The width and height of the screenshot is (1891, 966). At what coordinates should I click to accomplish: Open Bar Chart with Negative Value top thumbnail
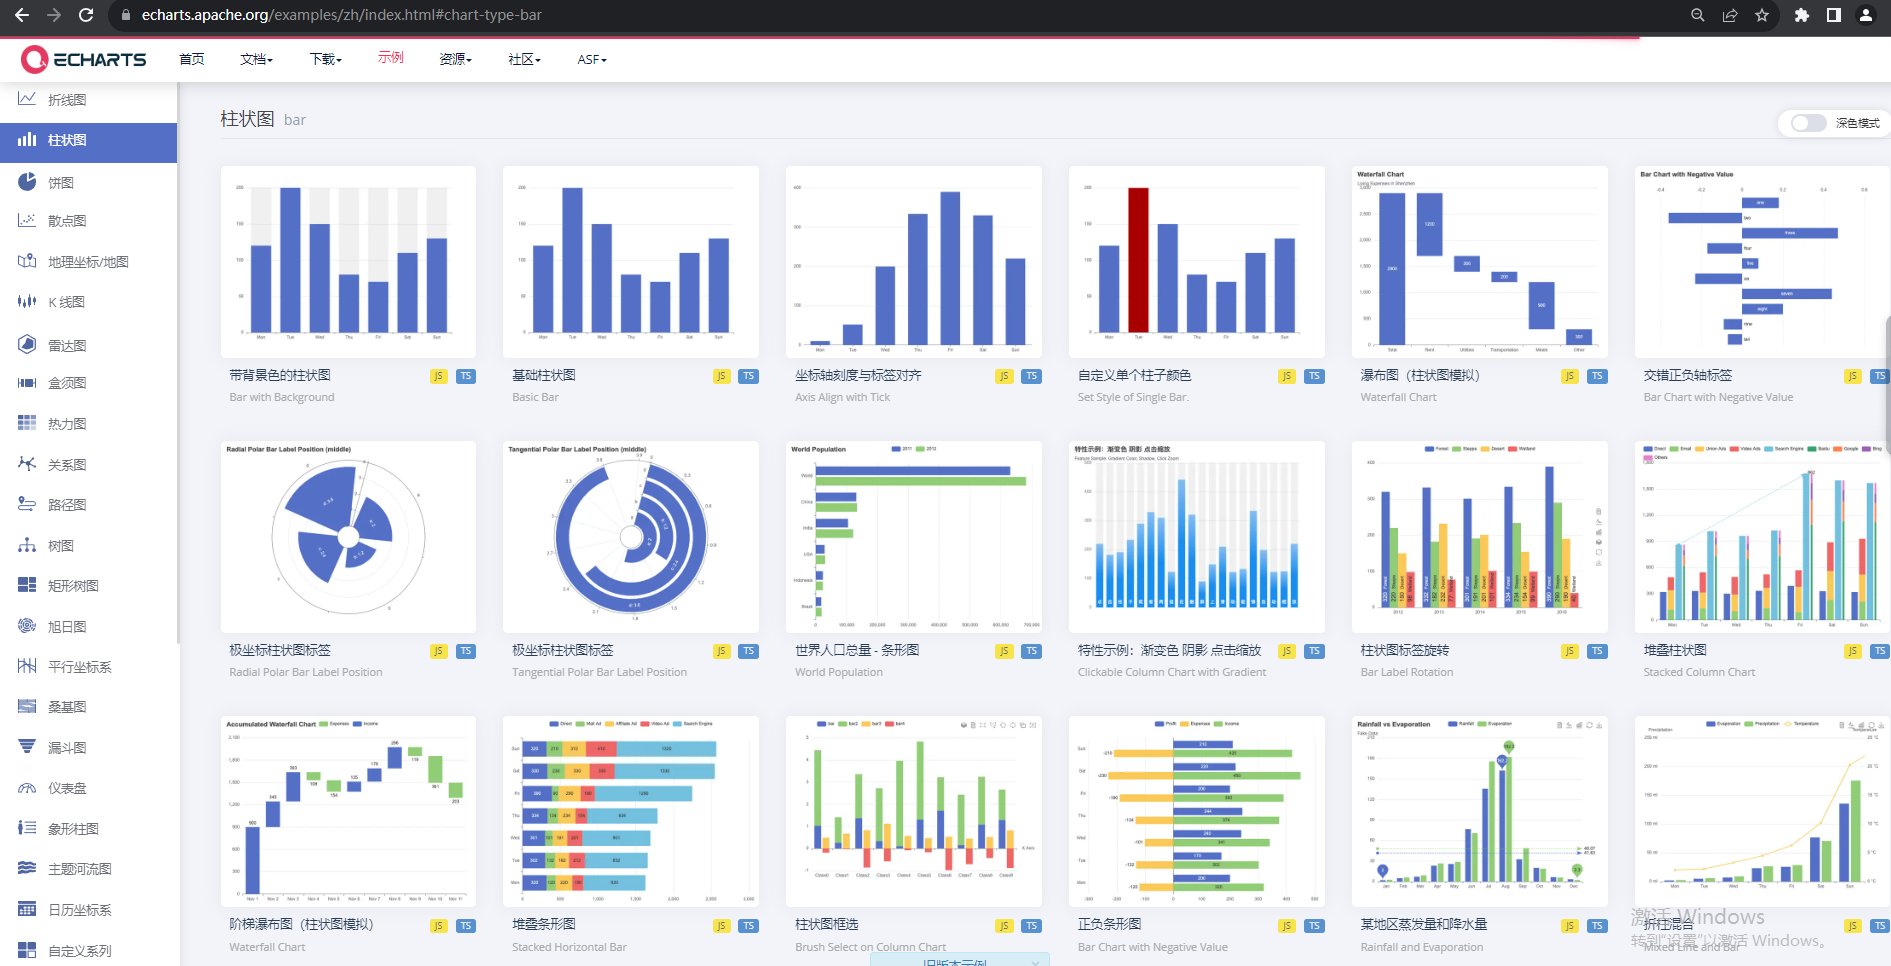click(1762, 262)
